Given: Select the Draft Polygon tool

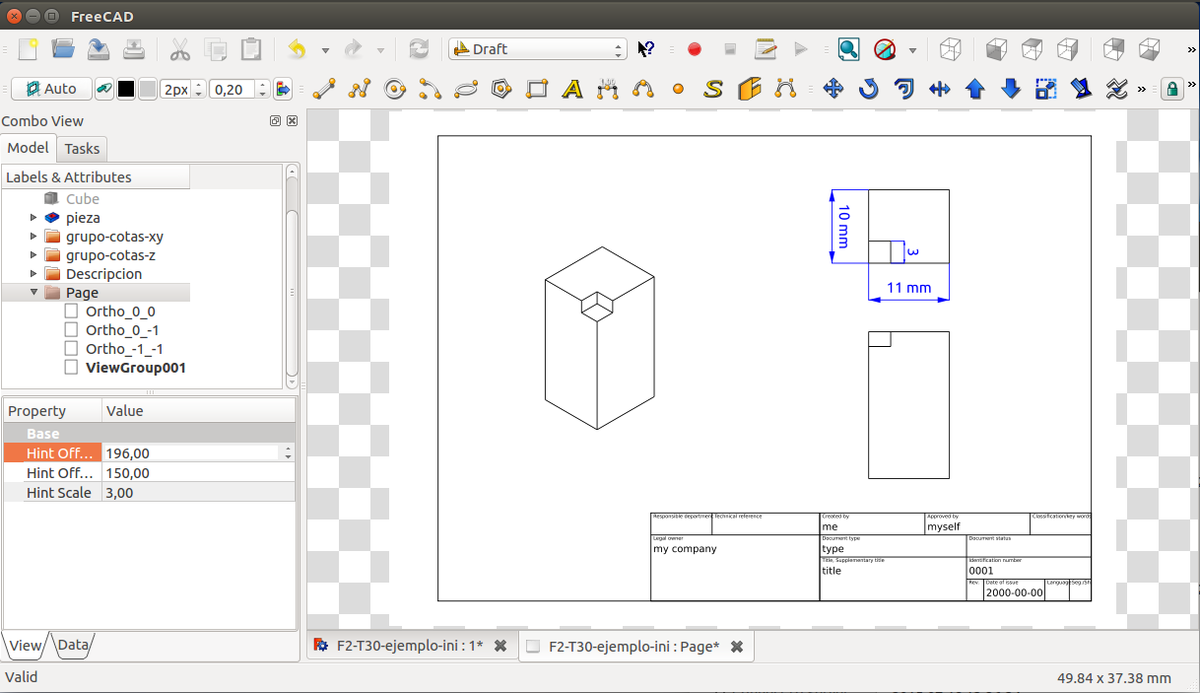Looking at the screenshot, I should click(x=502, y=89).
